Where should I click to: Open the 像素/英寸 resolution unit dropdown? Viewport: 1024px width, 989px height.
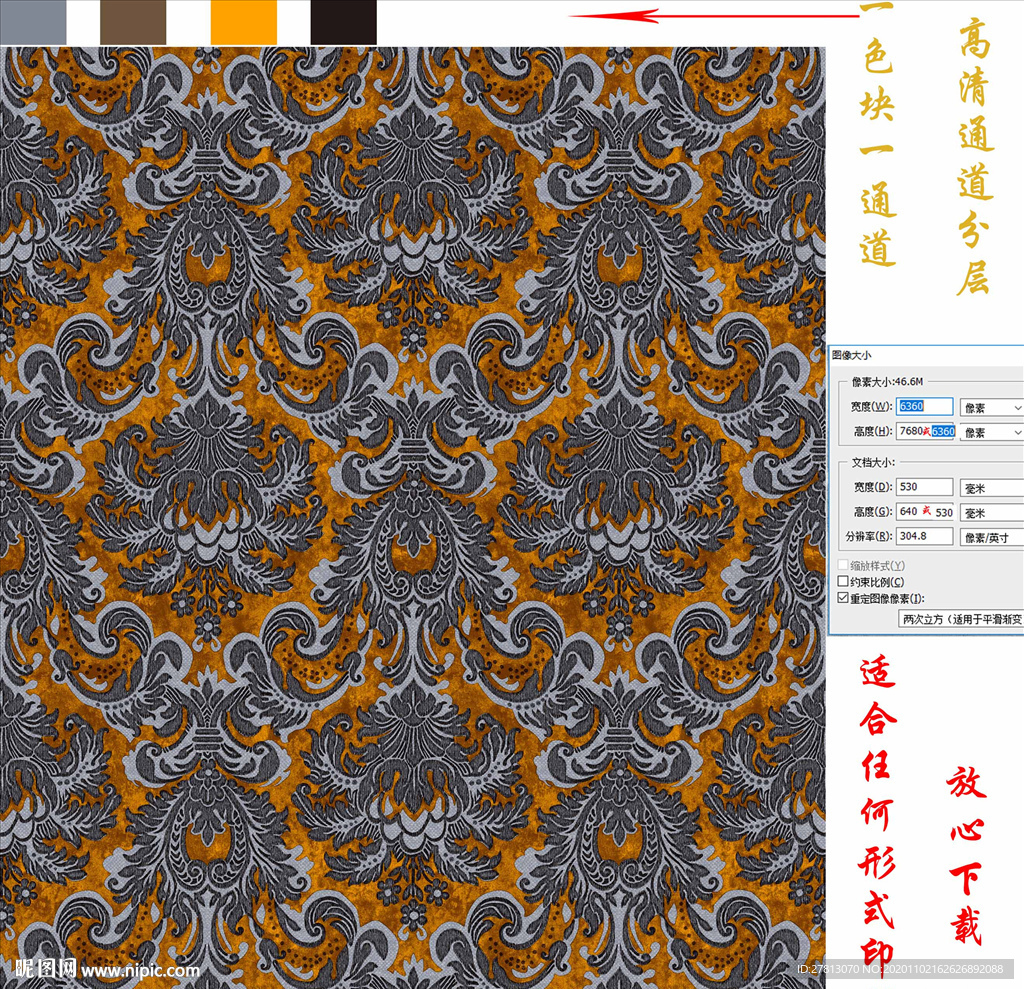pyautogui.click(x=991, y=538)
